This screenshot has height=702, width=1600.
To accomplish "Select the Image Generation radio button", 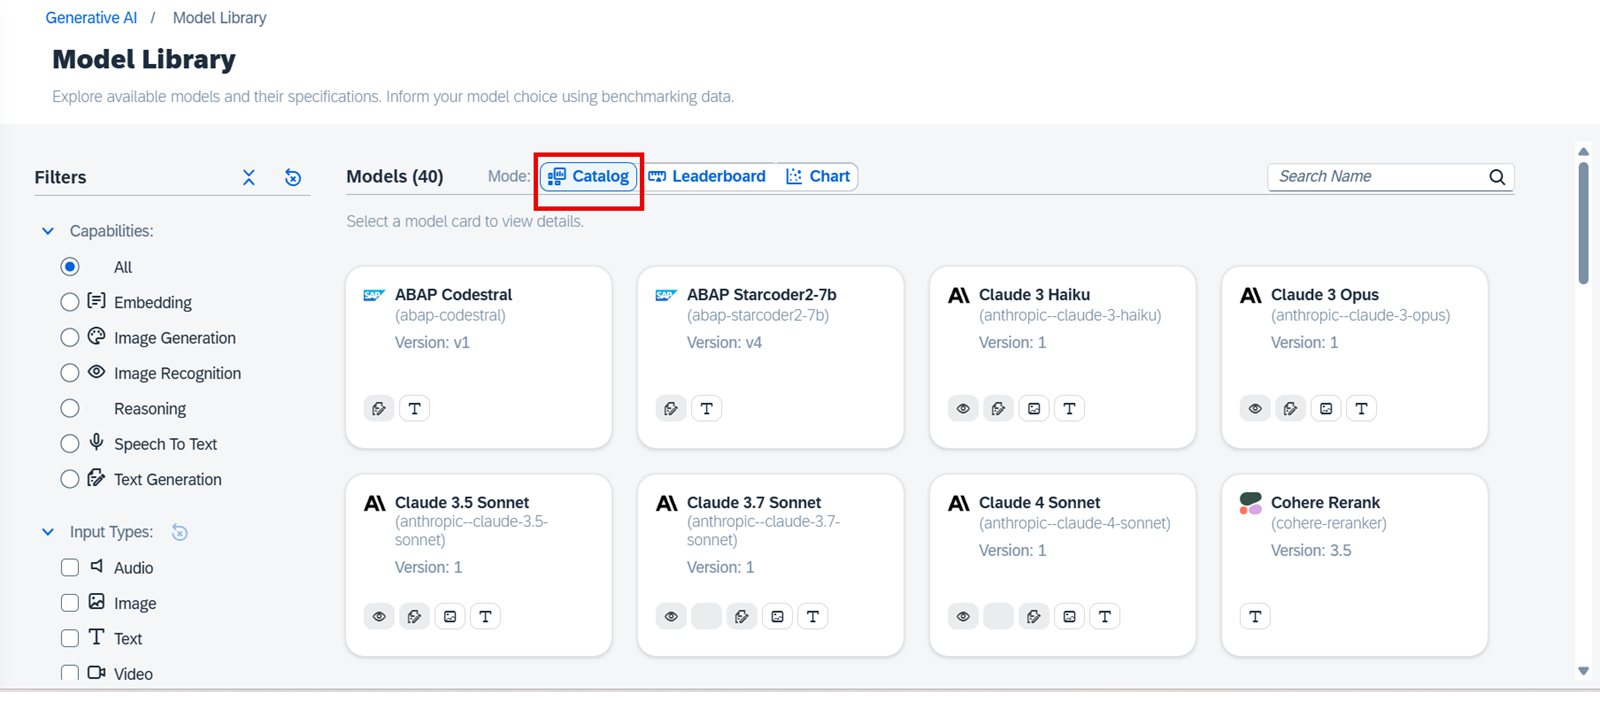I will tap(70, 338).
